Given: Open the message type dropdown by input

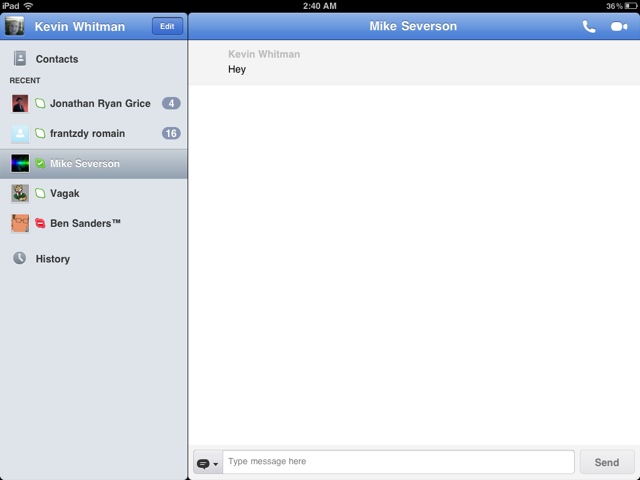Looking at the screenshot, I should (208, 462).
